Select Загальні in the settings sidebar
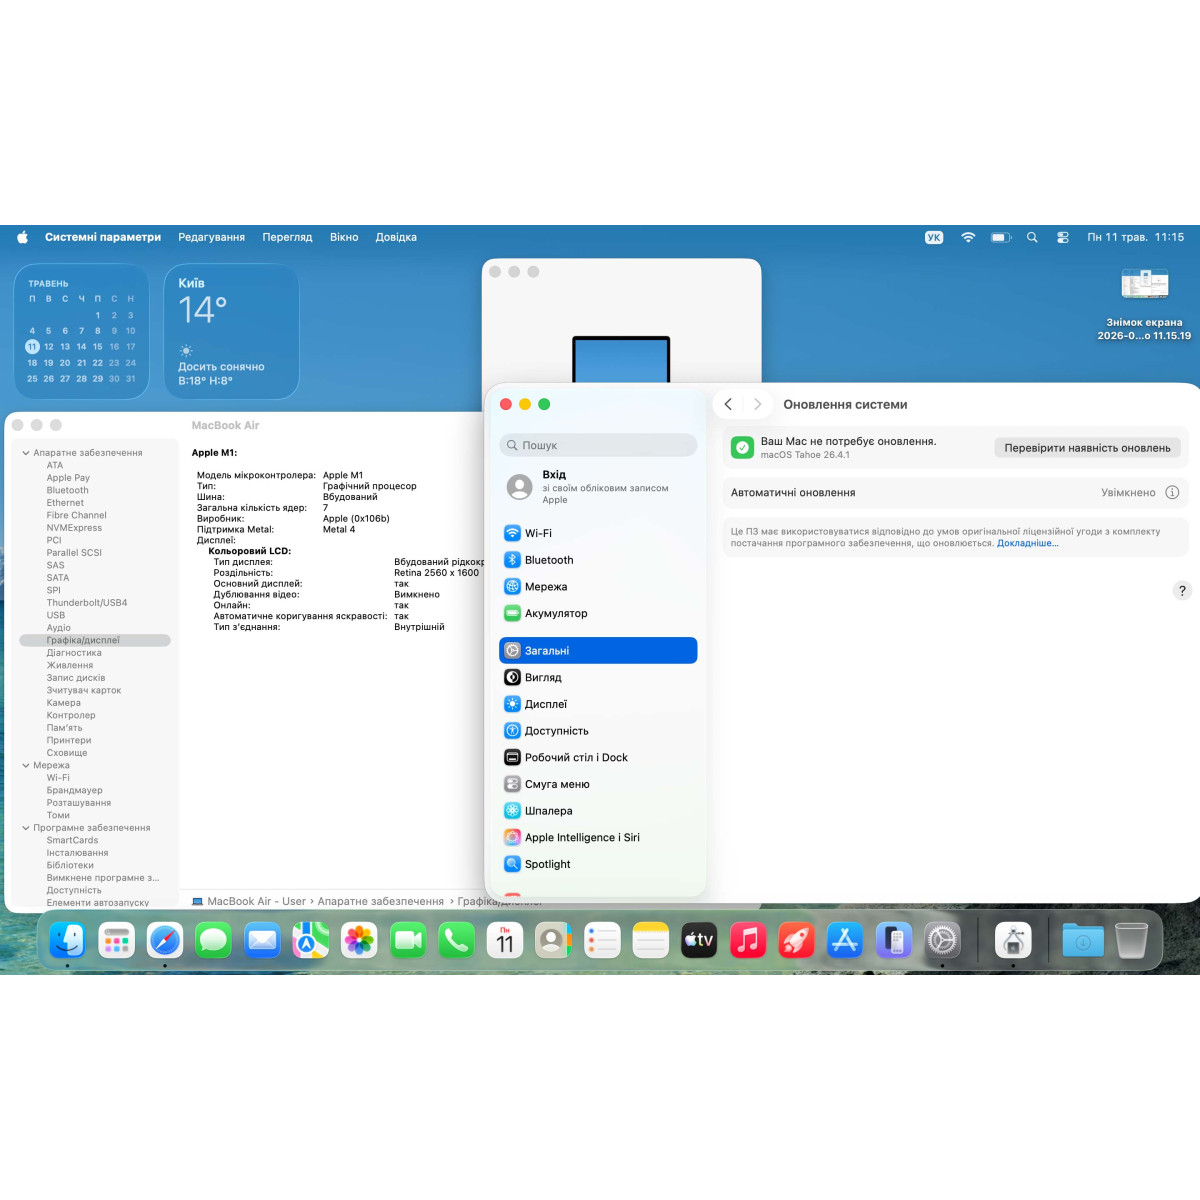Screen dimensions: 1200x1200 pos(598,651)
